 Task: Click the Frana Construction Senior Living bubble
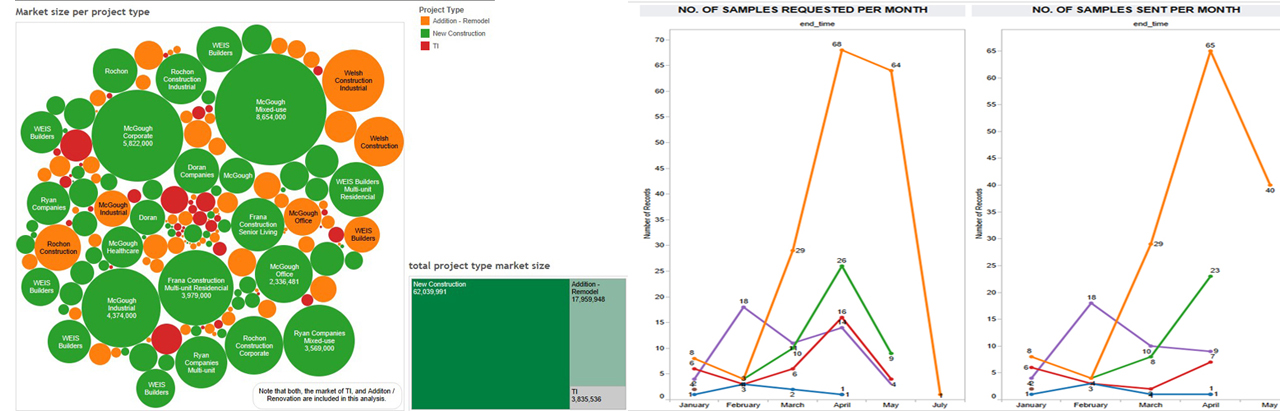(259, 226)
